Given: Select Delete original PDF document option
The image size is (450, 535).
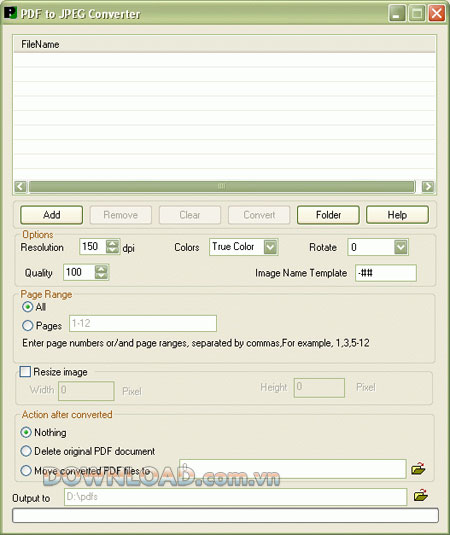Looking at the screenshot, I should pyautogui.click(x=26, y=451).
